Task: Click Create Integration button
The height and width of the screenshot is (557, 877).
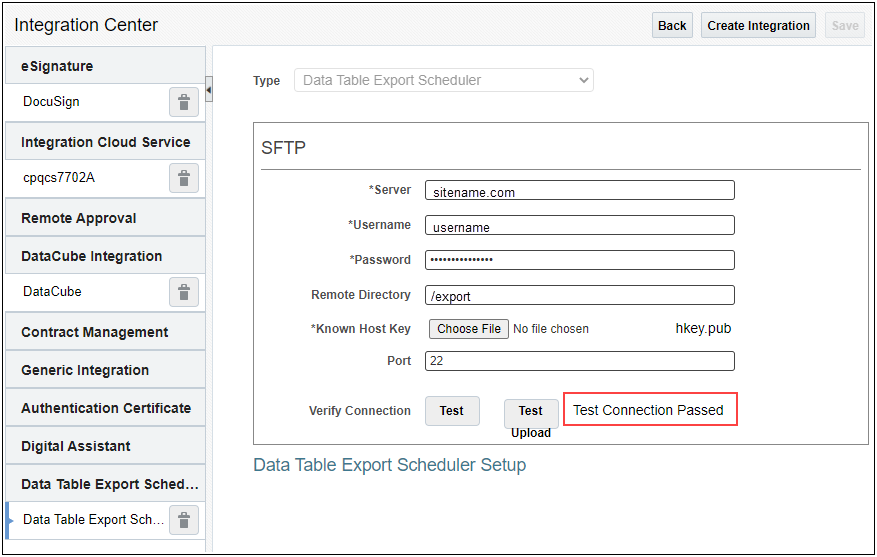Action: 758,26
